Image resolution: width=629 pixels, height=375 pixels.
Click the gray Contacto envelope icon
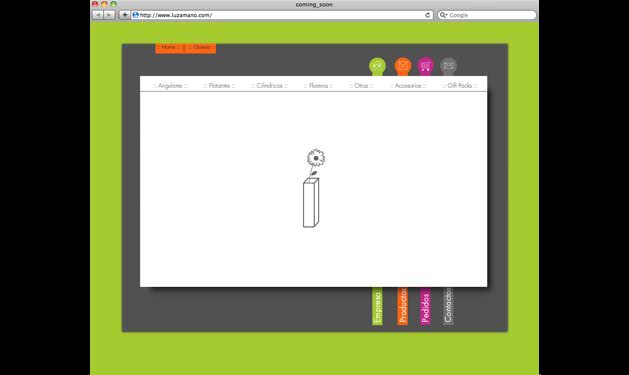pyautogui.click(x=448, y=66)
